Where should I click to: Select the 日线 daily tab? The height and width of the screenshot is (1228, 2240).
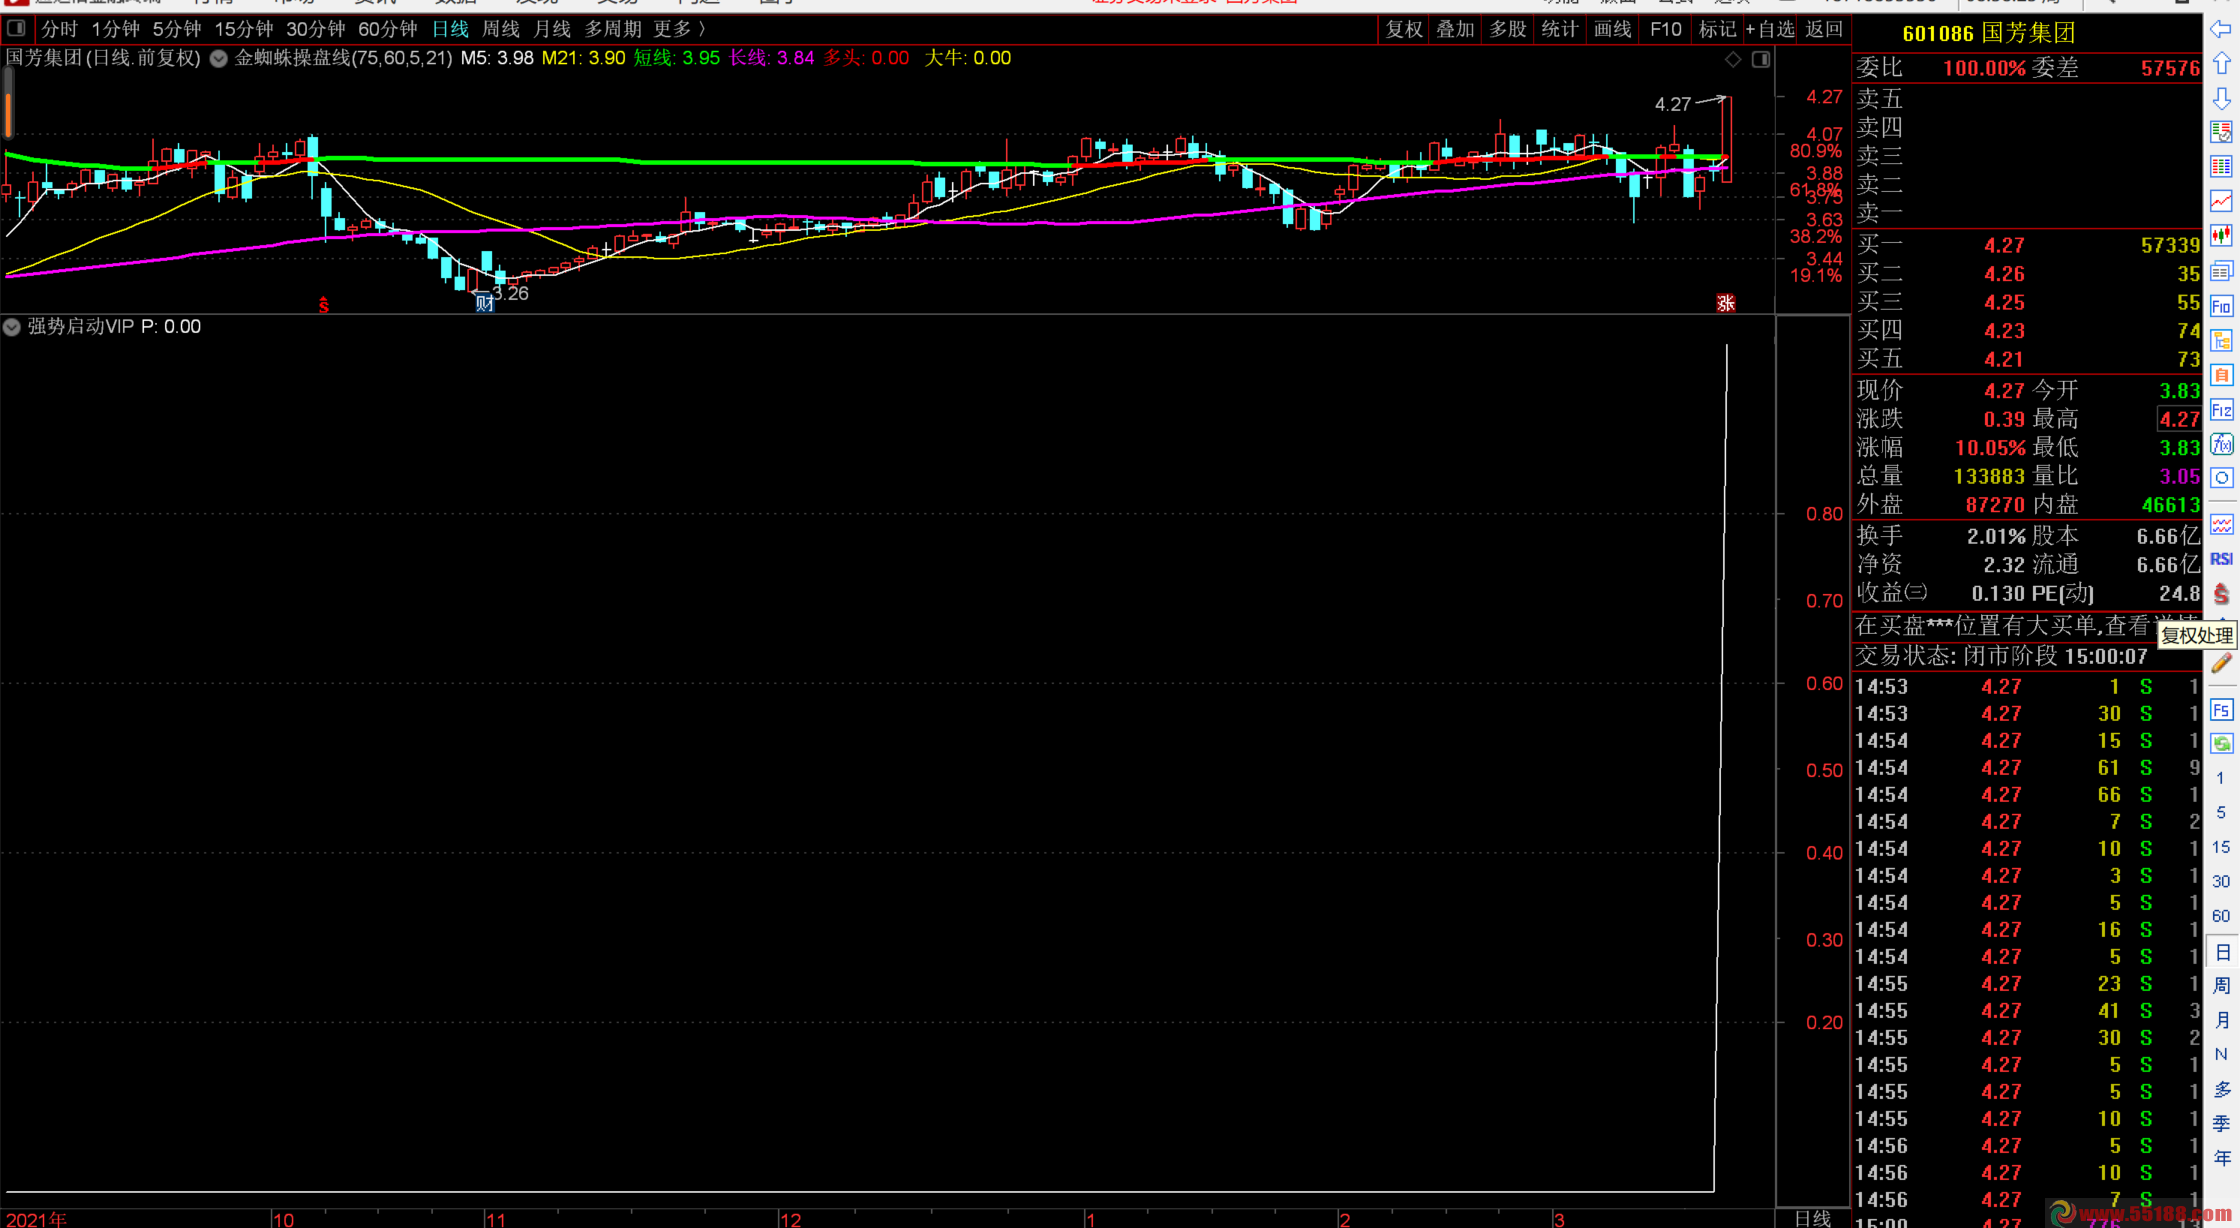tap(451, 29)
